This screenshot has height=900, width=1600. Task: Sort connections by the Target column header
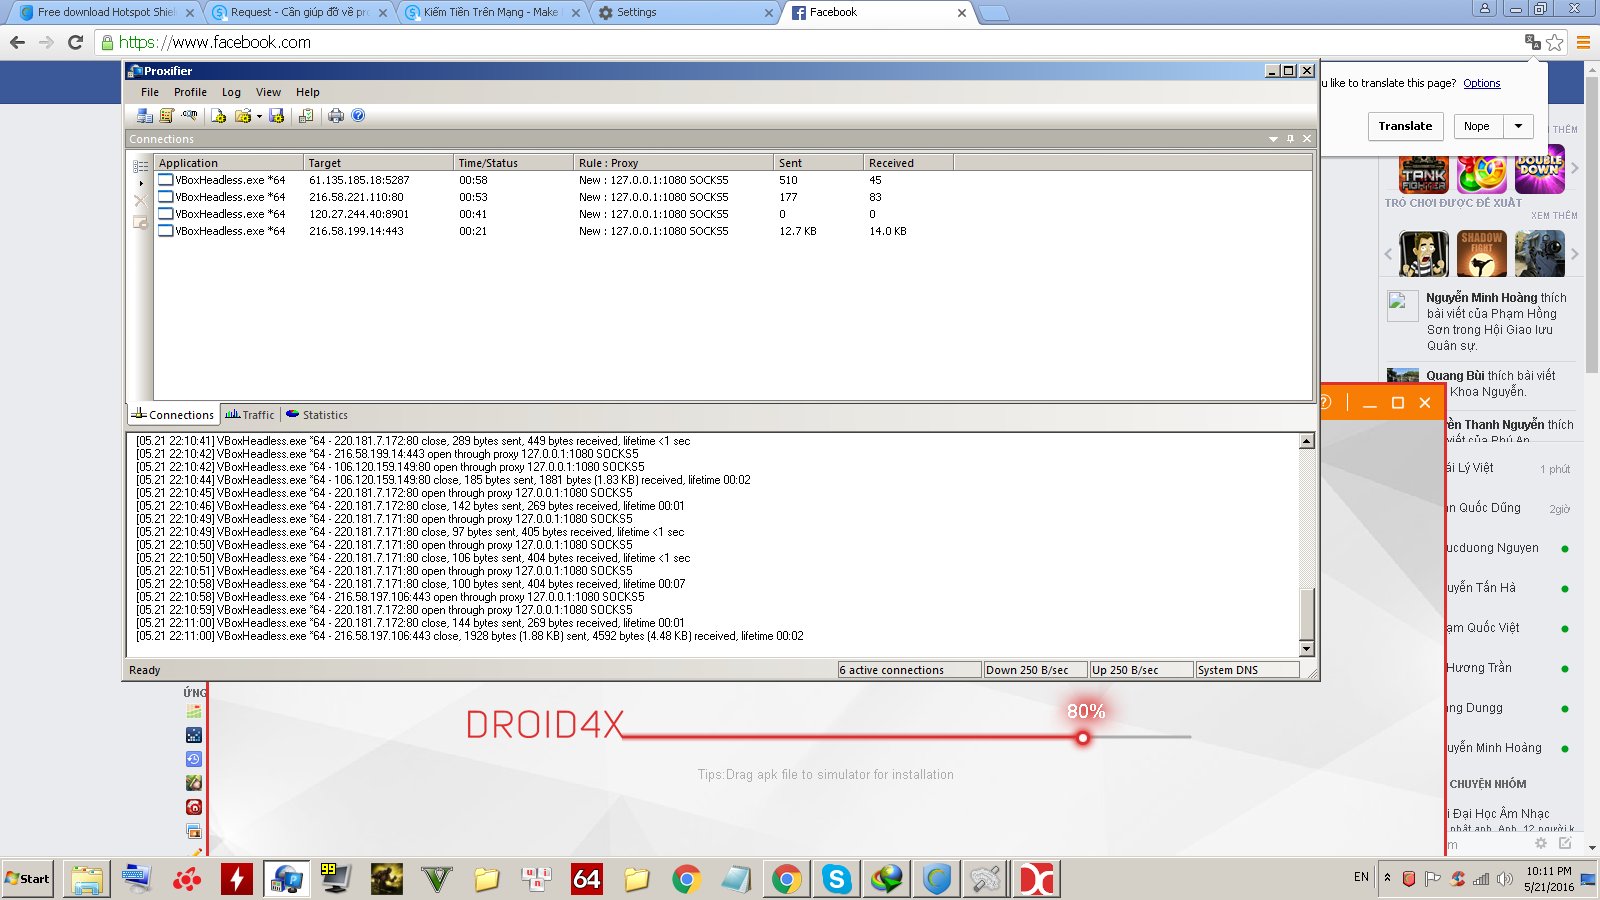coord(379,163)
